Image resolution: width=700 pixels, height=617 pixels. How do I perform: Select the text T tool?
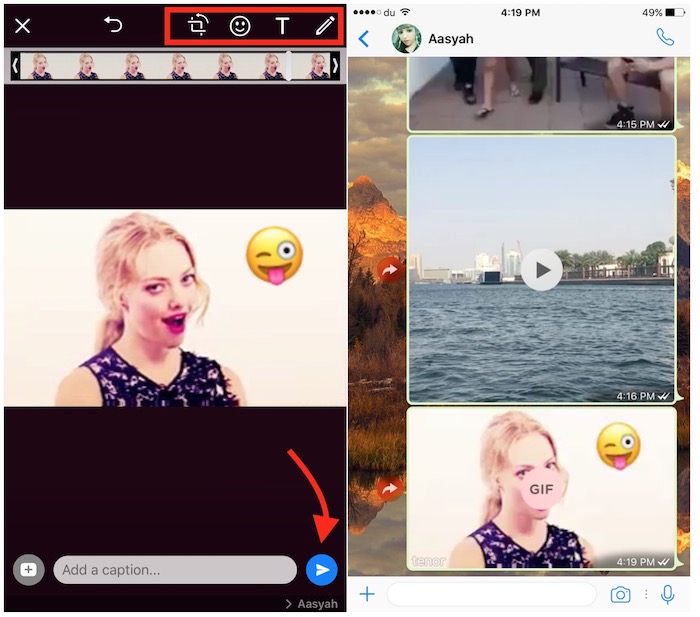pos(282,26)
